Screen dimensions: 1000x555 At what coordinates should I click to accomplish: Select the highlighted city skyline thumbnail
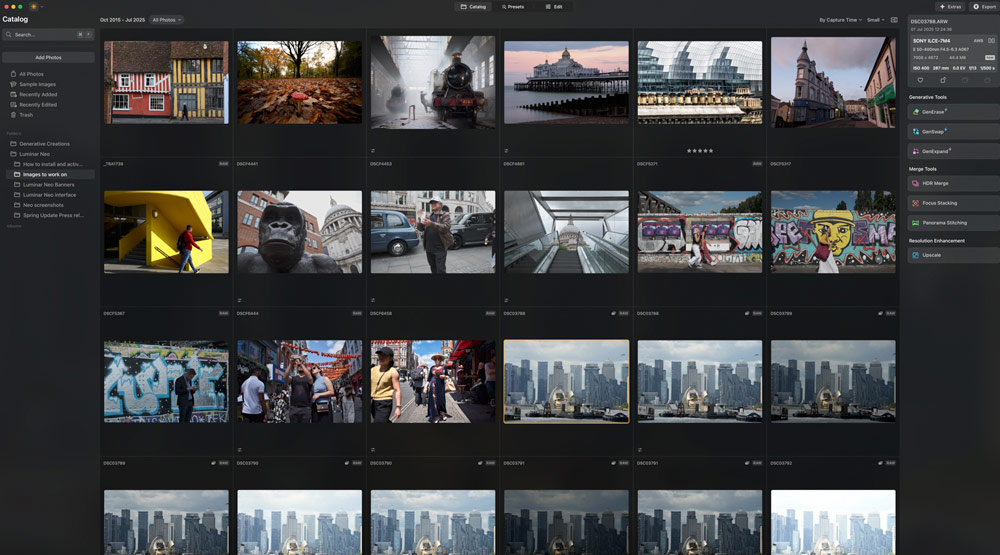(566, 381)
